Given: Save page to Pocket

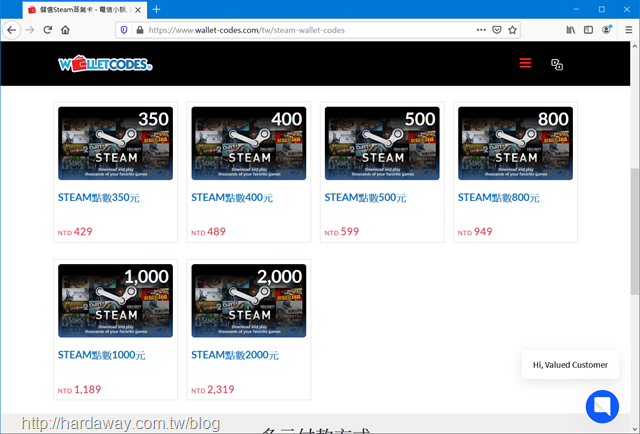Looking at the screenshot, I should 497,30.
